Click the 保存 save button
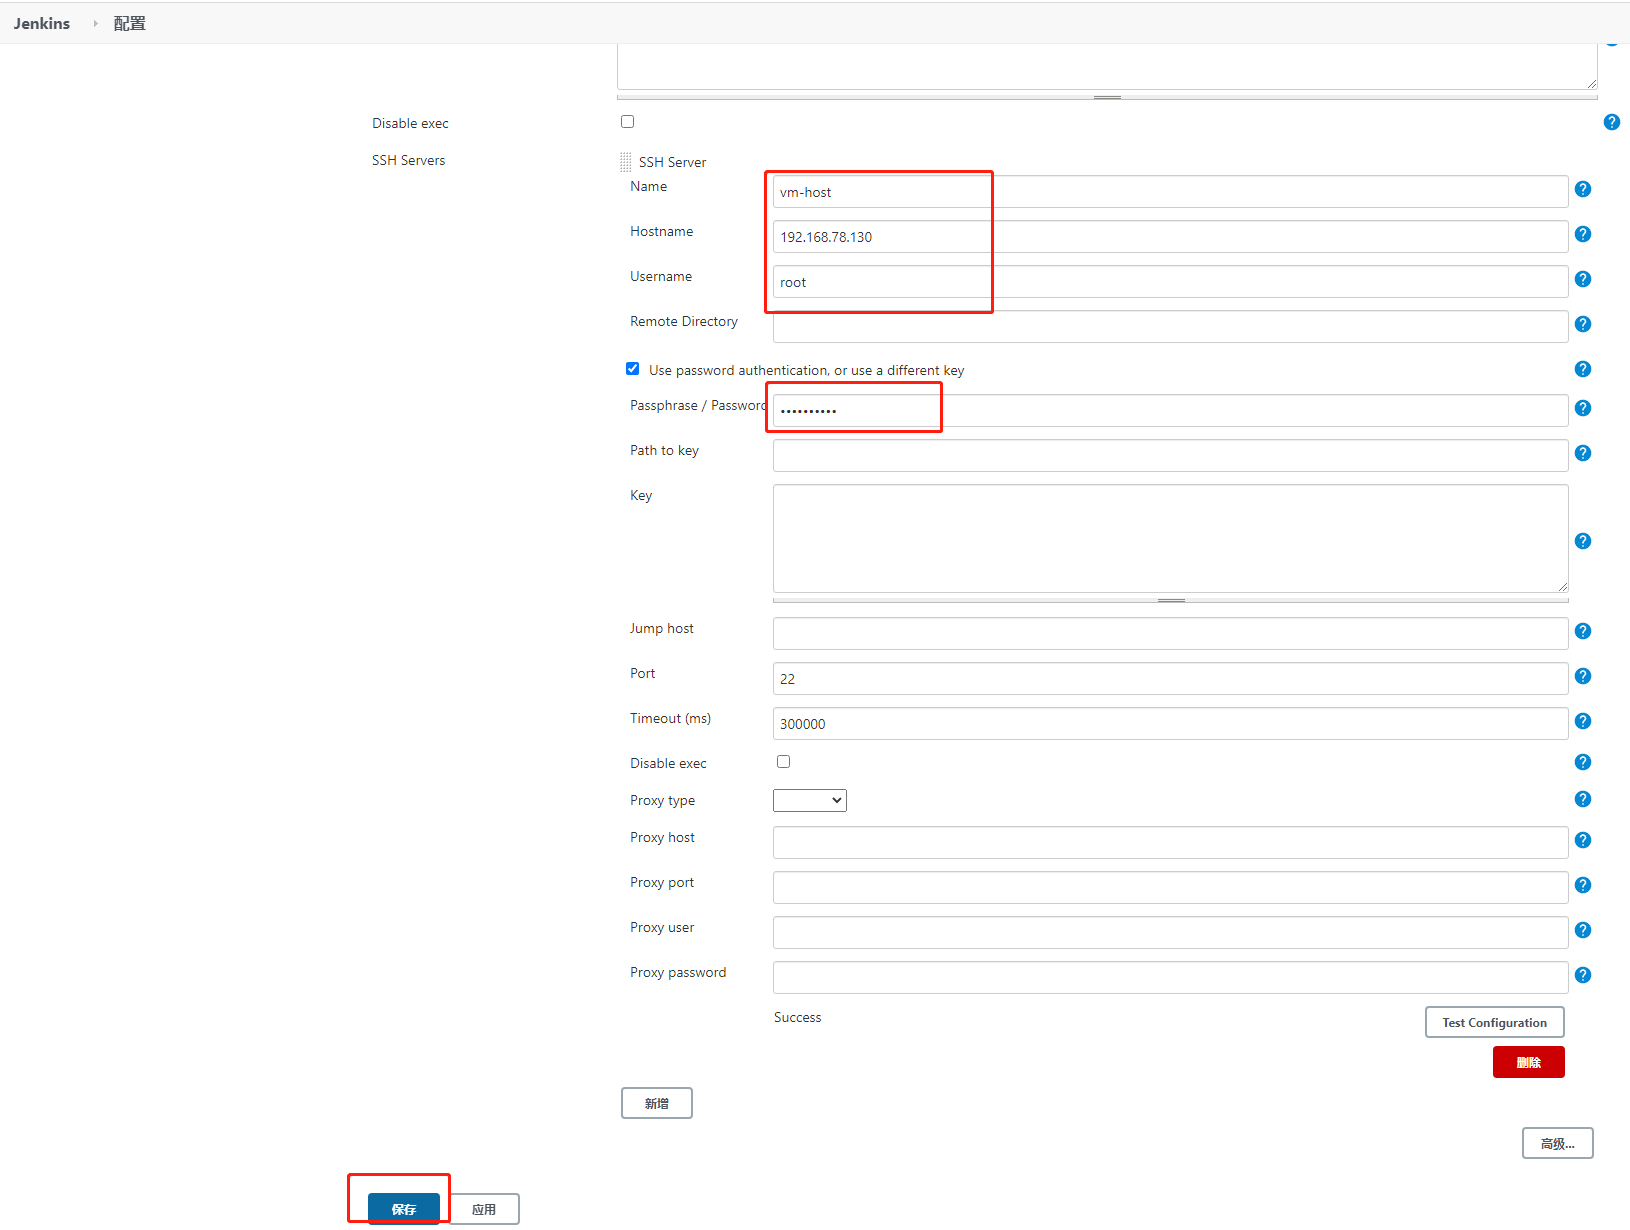 tap(404, 1209)
